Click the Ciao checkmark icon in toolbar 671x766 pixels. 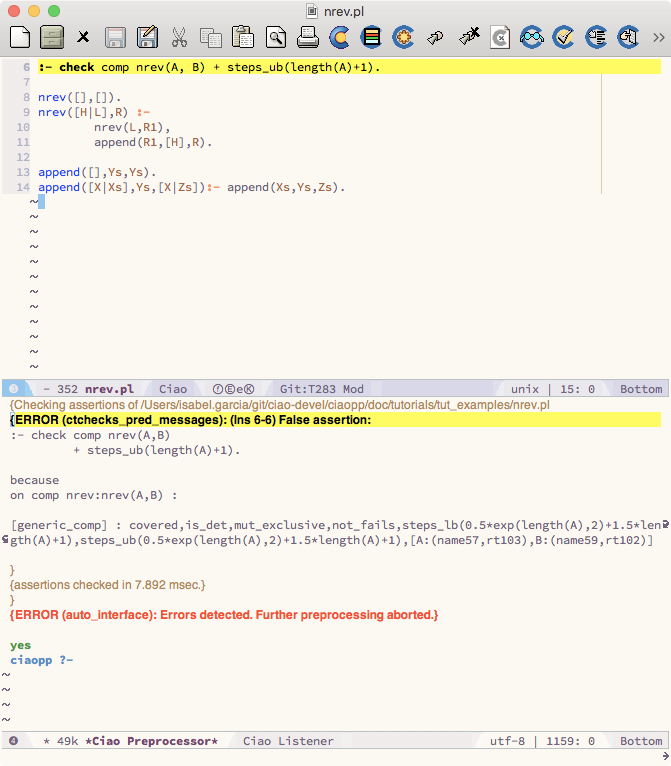point(564,38)
